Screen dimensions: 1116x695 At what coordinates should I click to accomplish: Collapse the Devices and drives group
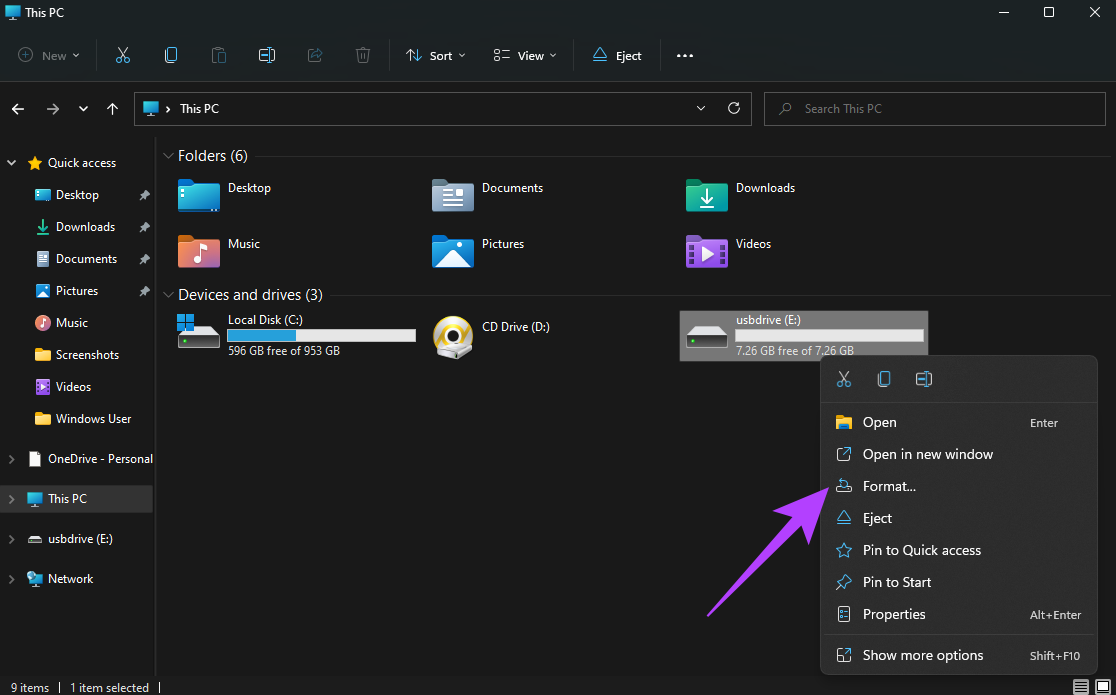[169, 295]
